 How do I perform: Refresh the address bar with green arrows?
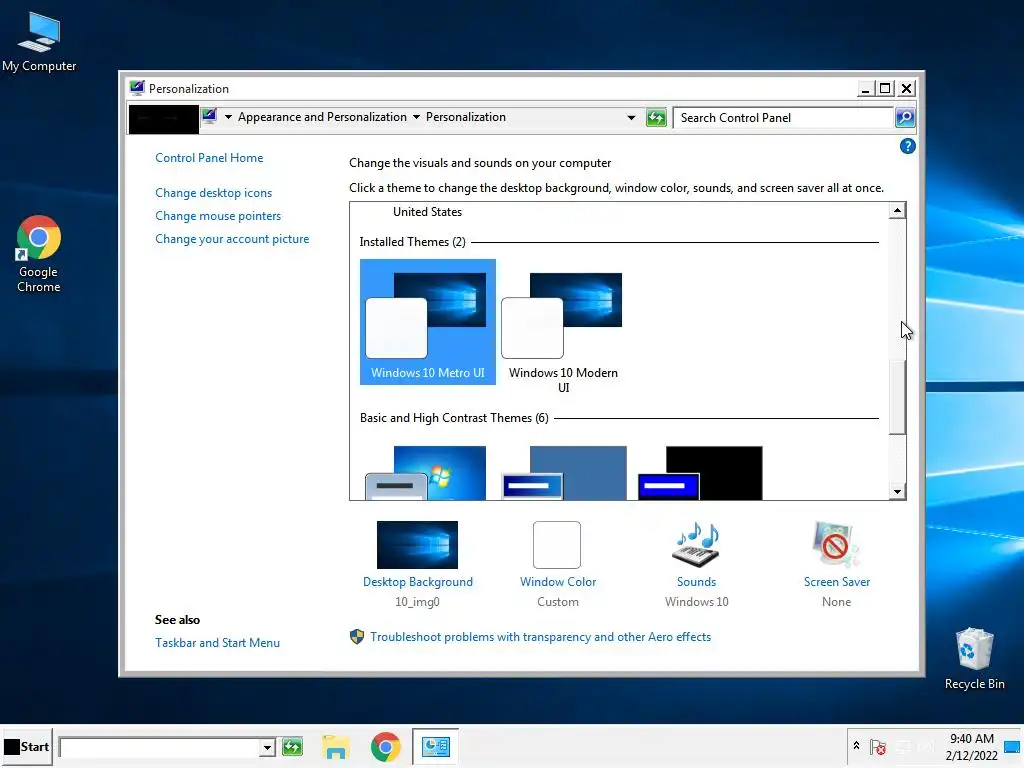coord(656,118)
